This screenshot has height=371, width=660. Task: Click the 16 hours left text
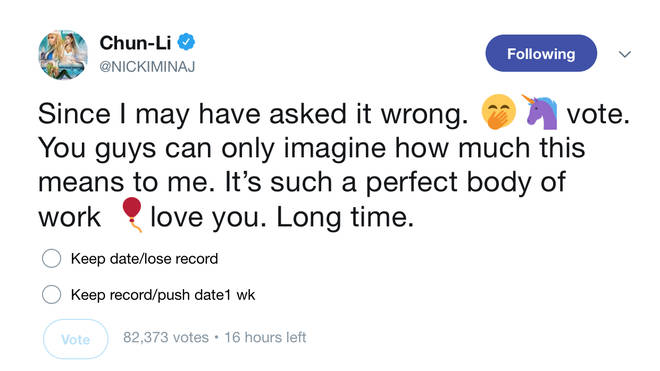click(x=265, y=337)
